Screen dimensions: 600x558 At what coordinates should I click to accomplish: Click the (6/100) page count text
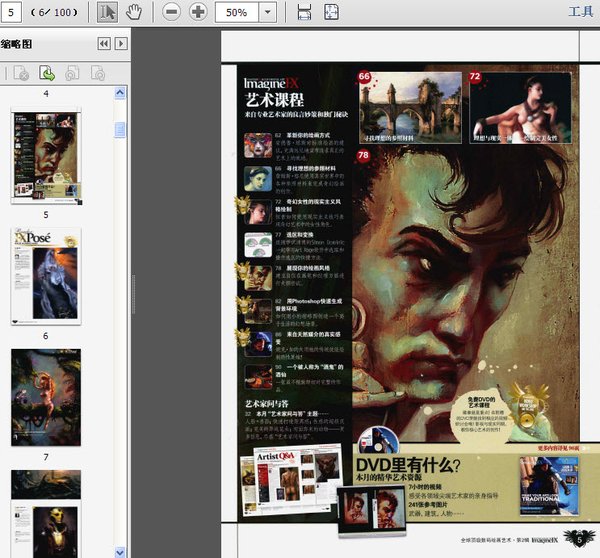54,13
